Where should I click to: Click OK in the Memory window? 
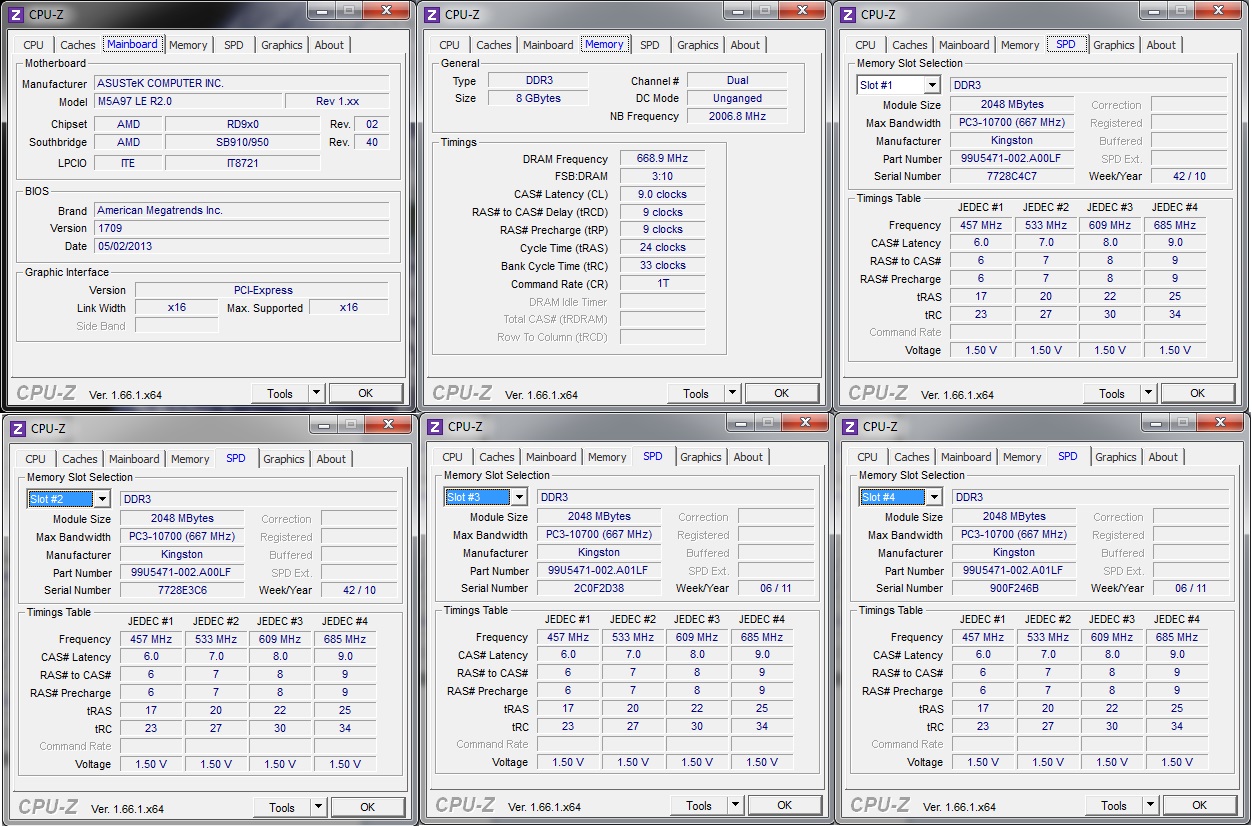(782, 393)
